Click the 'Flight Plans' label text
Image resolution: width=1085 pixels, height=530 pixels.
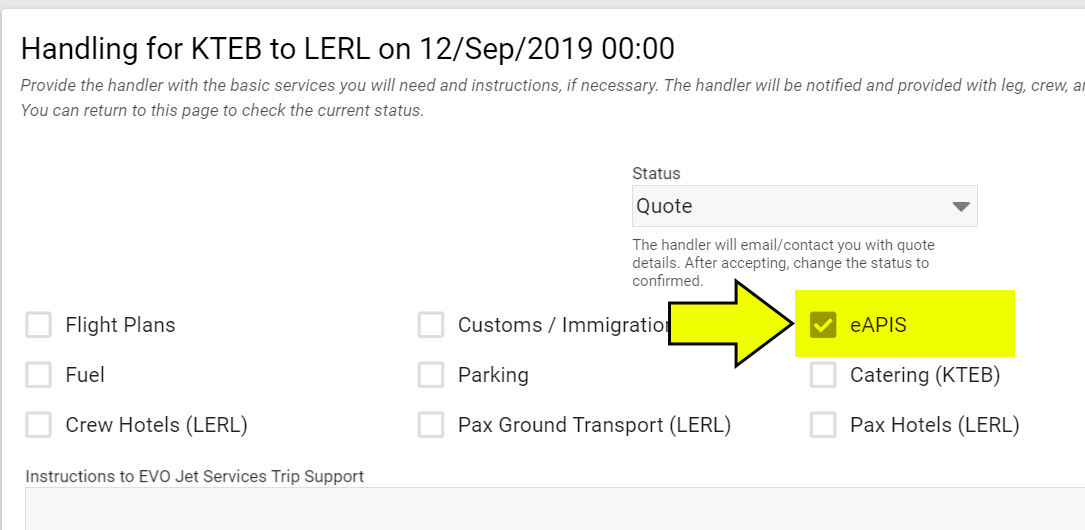pos(120,325)
